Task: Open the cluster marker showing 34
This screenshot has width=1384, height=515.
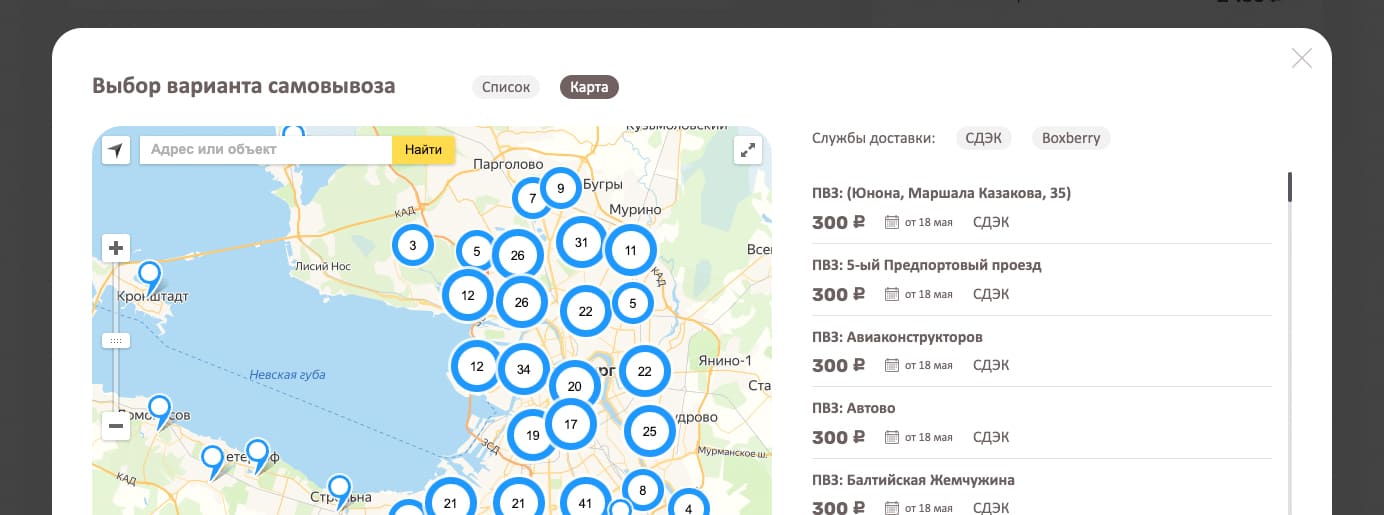Action: [x=523, y=369]
